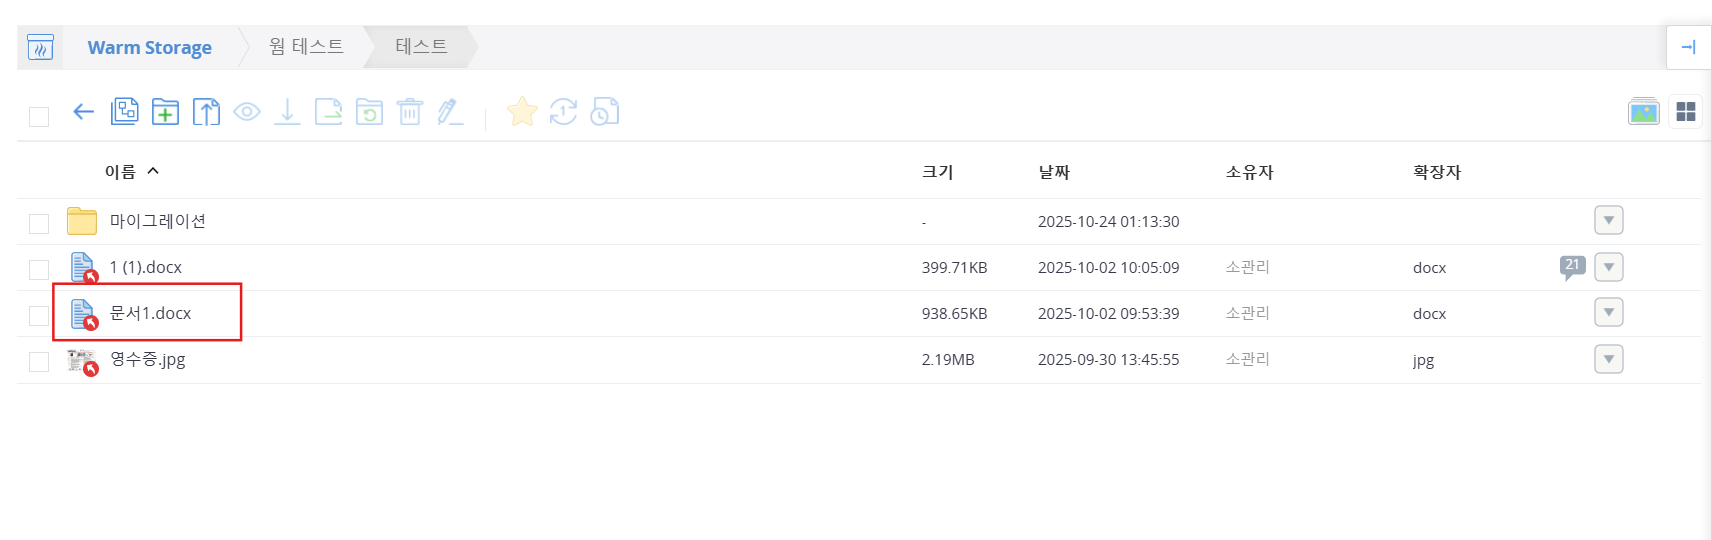
Task: Tick the select-all checkbox in the toolbar
Action: pos(39,117)
